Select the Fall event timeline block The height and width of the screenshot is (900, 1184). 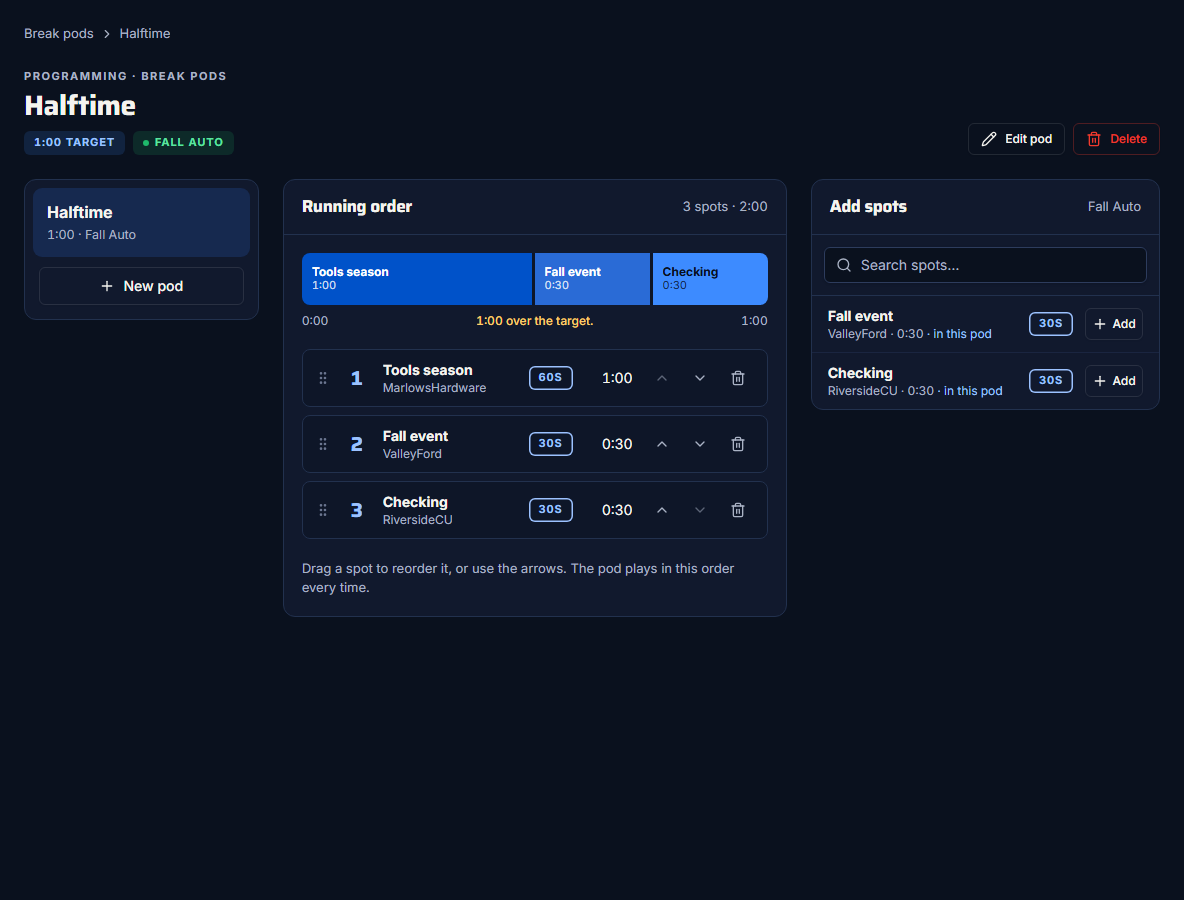coord(592,279)
